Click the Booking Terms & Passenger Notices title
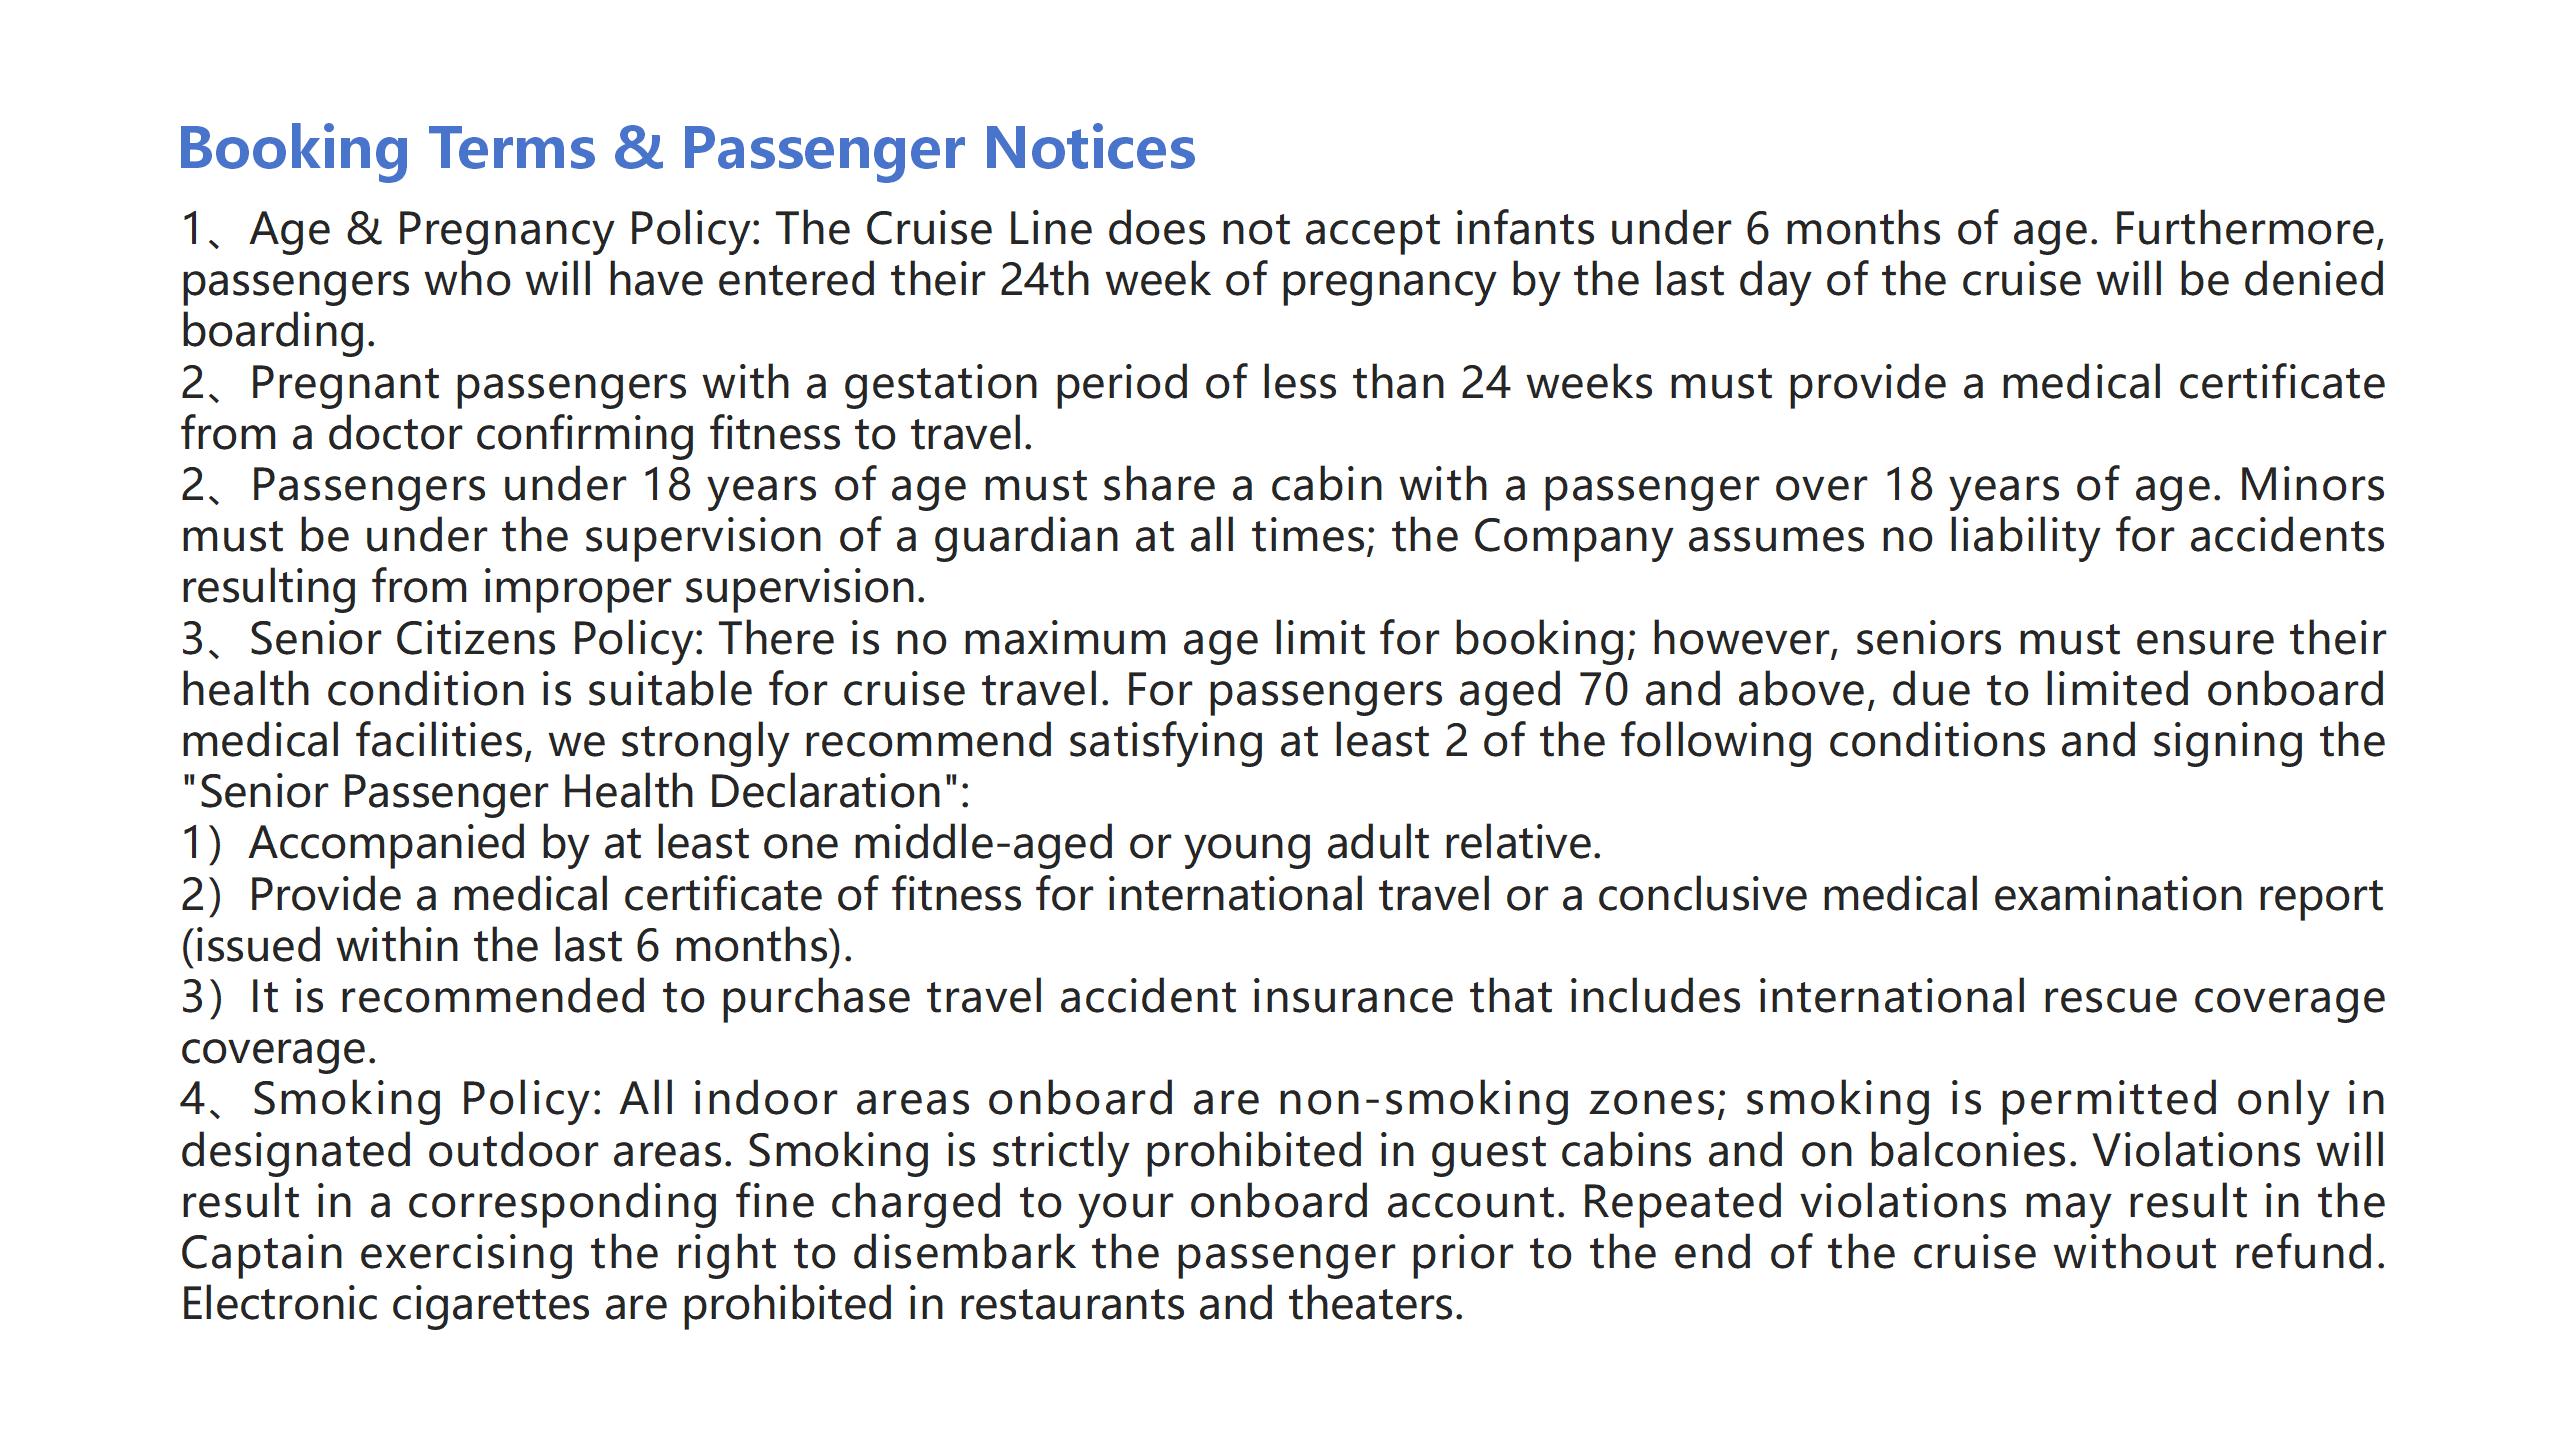Image resolution: width=2560 pixels, height=1440 pixels. click(x=686, y=148)
